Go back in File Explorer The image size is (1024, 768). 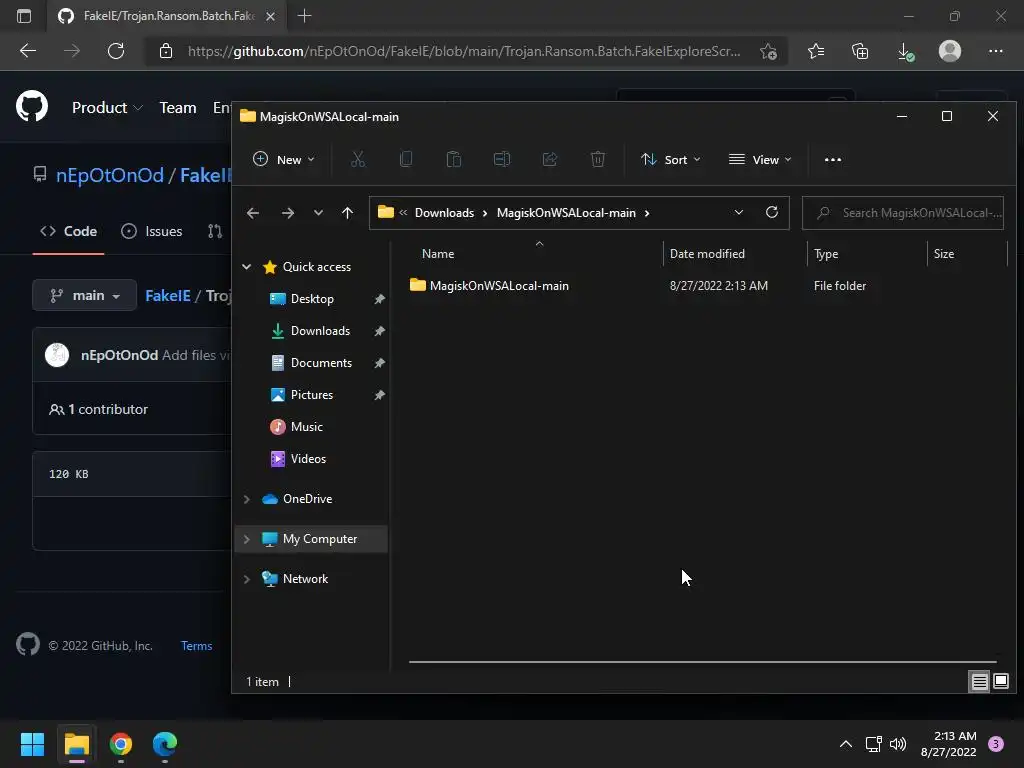click(x=253, y=213)
